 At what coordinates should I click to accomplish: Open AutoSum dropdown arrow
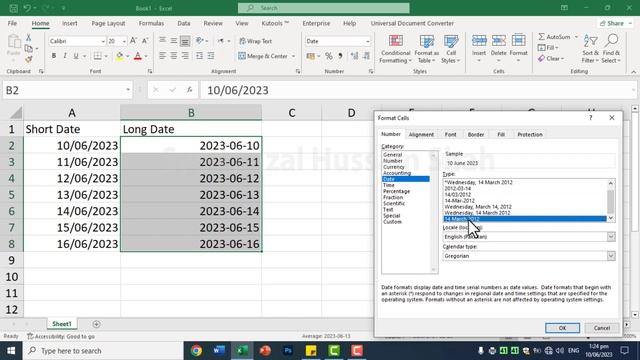576,37
